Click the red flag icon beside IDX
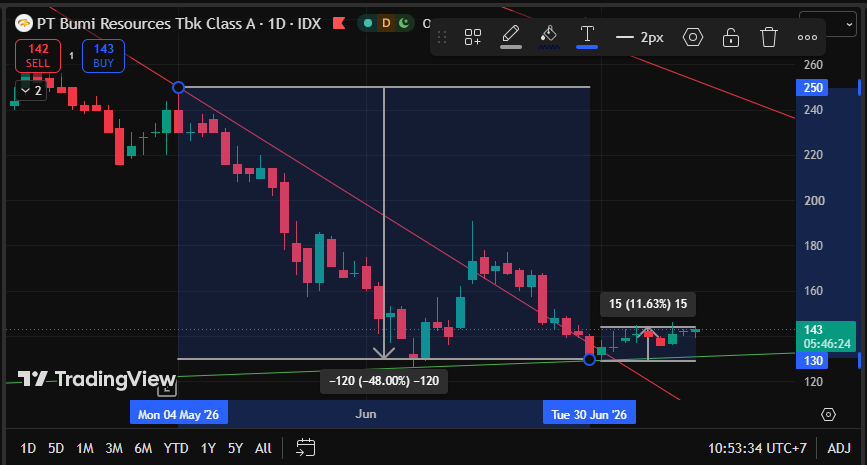The height and width of the screenshot is (465, 867). [339, 23]
